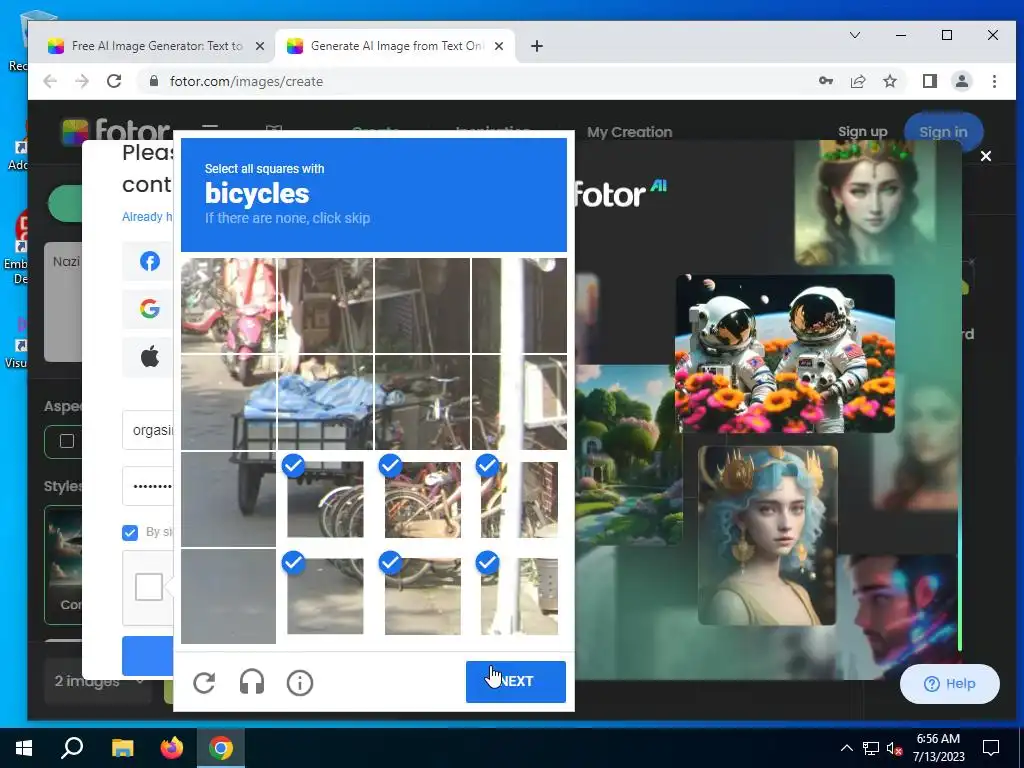Open captcha info help icon
Screen dimensions: 1024x768
(x=300, y=682)
